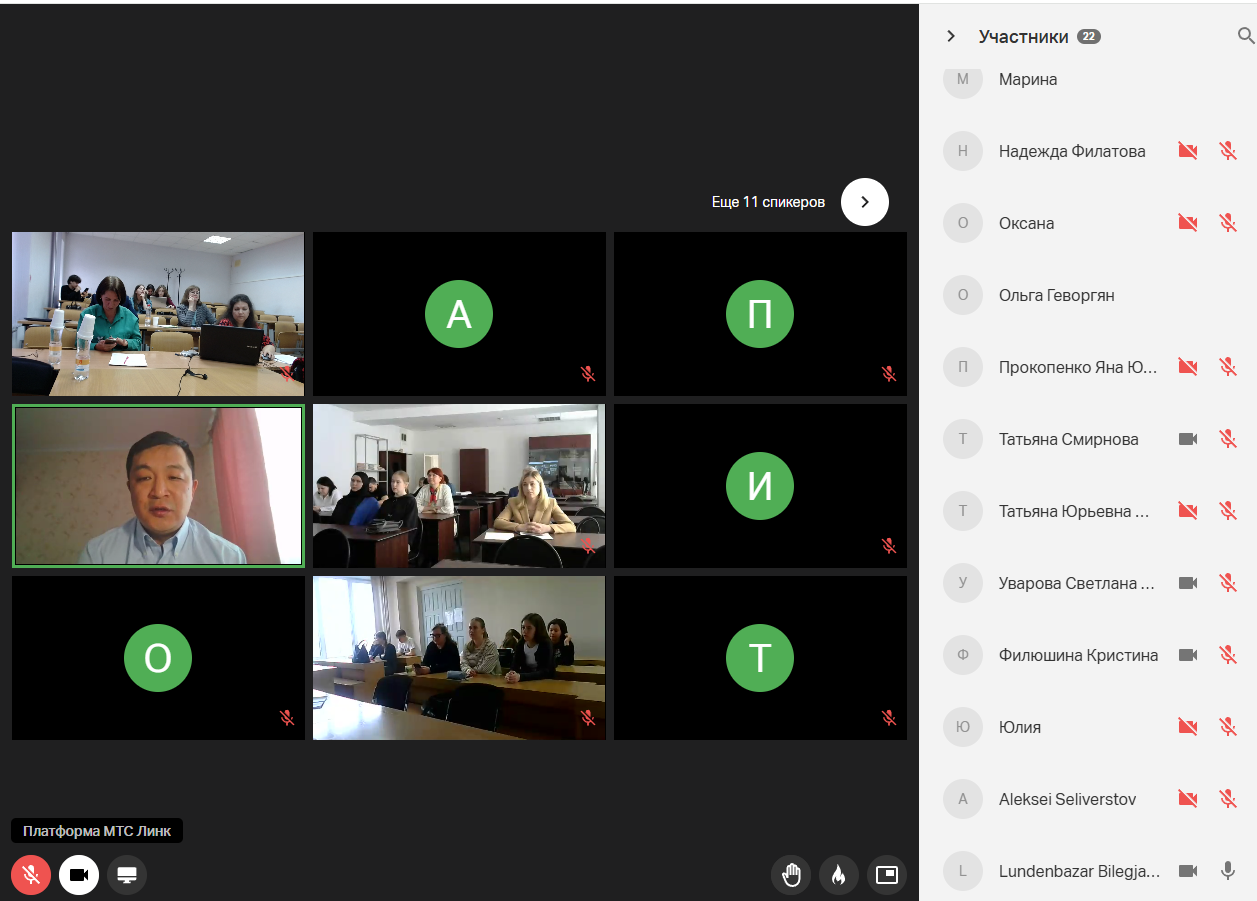
Task: Click the camera-off icon for Aleksei Seliverstov
Action: (1188, 799)
